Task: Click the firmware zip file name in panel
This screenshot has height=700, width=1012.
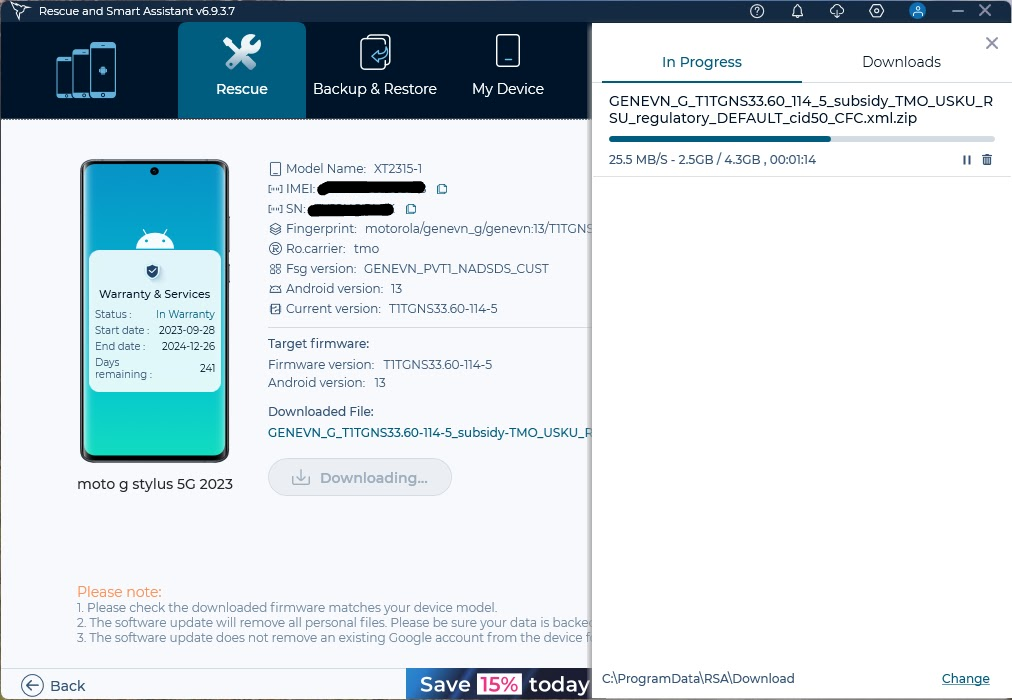Action: click(801, 110)
